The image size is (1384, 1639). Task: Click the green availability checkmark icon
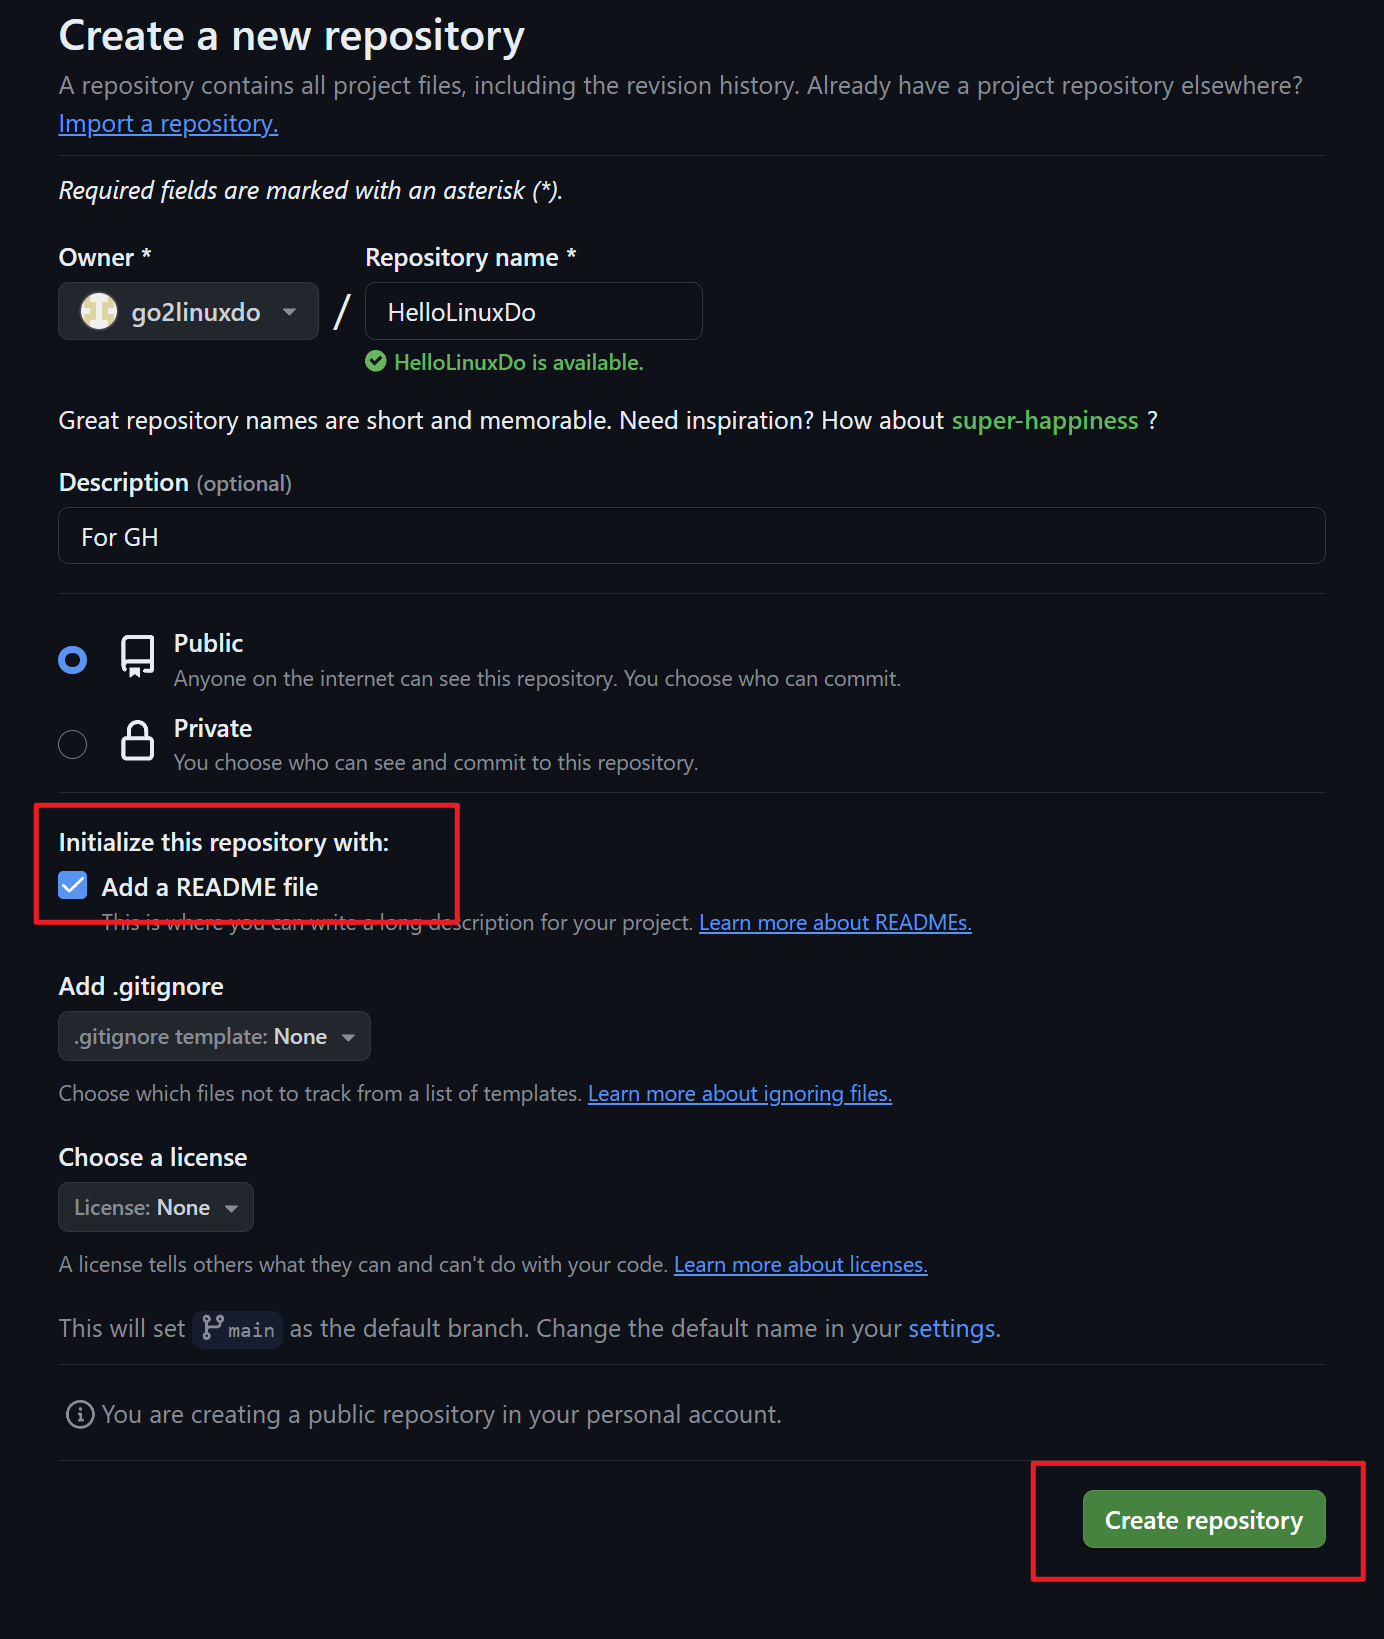click(x=376, y=361)
